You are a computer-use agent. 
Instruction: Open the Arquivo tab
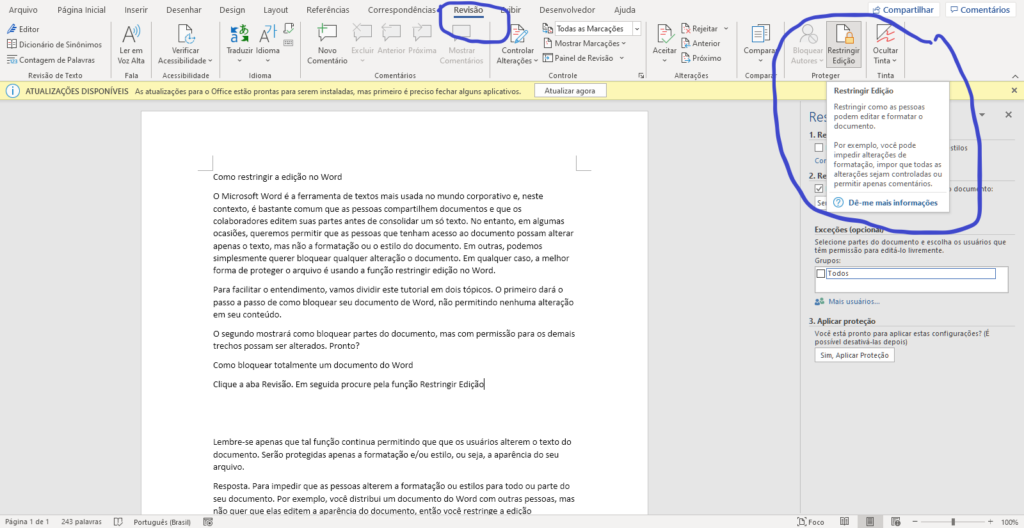pos(22,10)
